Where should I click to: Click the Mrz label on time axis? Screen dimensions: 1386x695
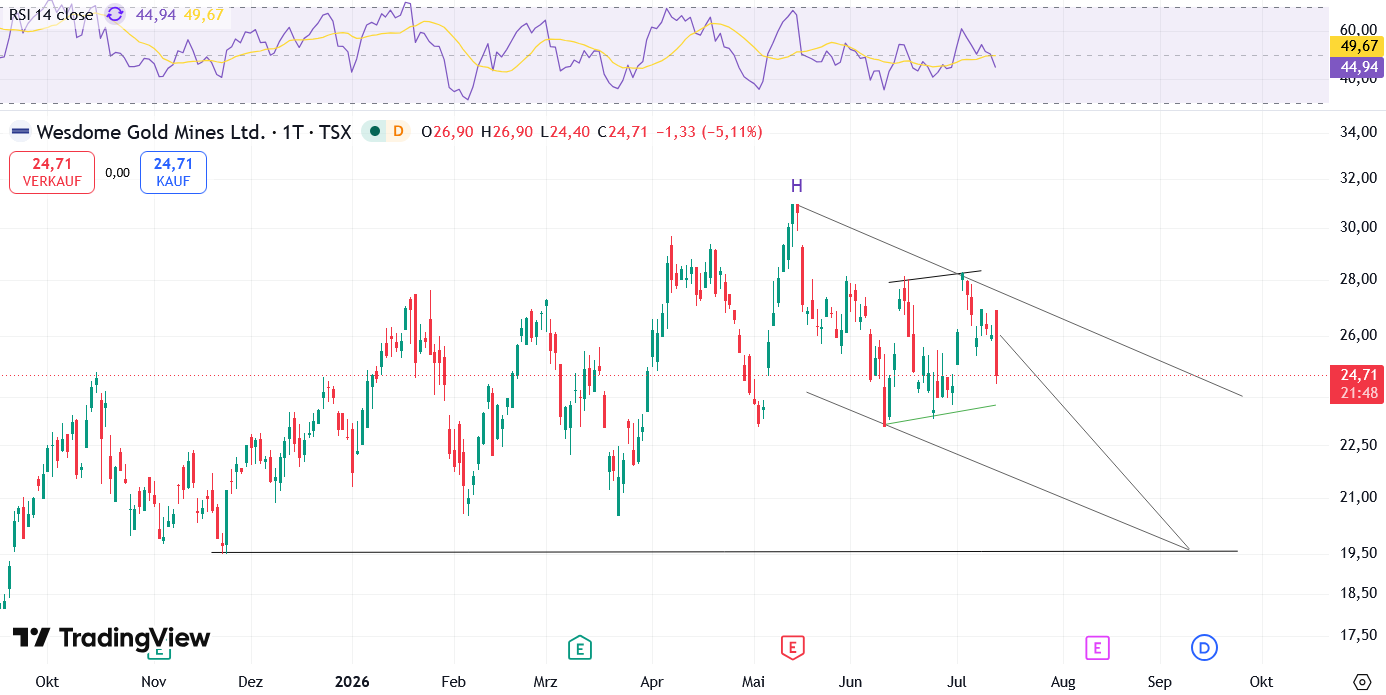click(x=545, y=682)
